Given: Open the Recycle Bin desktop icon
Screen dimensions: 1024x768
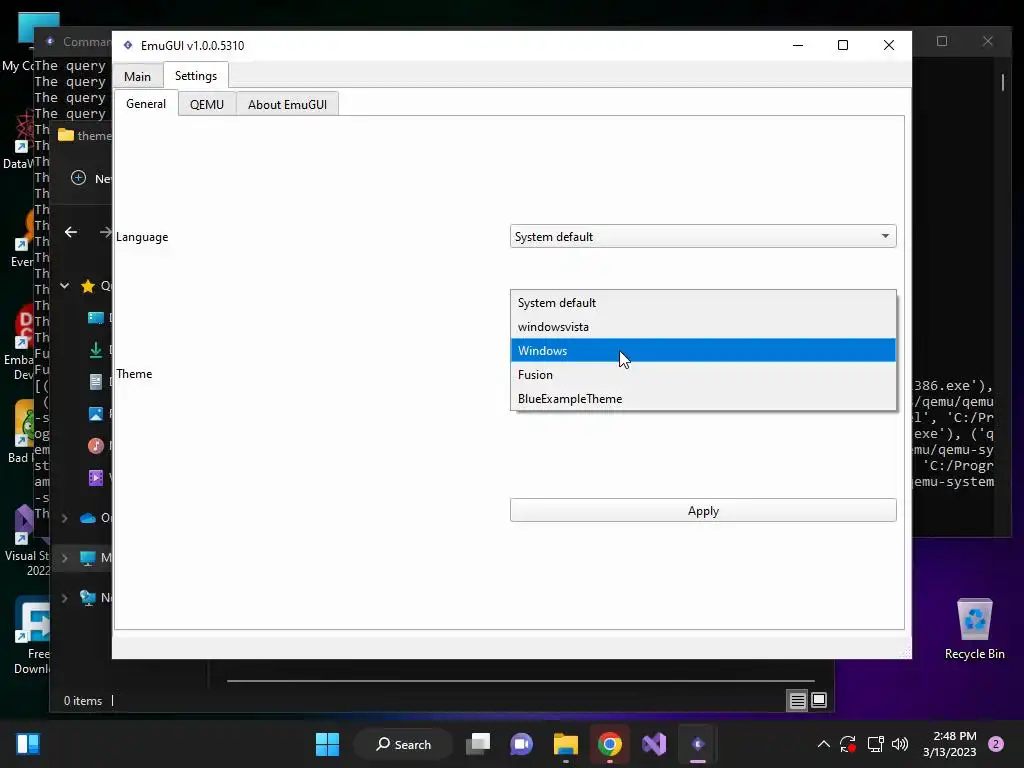Looking at the screenshot, I should click(974, 628).
